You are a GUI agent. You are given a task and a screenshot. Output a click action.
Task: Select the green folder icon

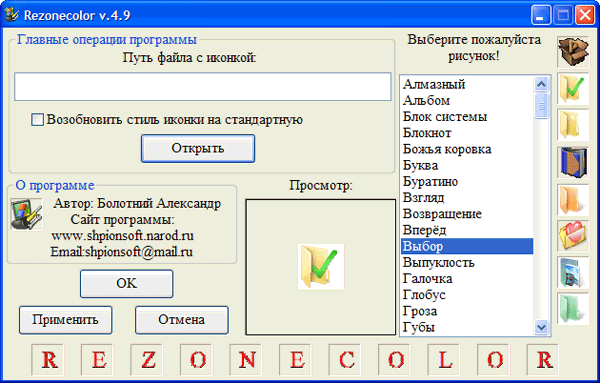(x=573, y=309)
